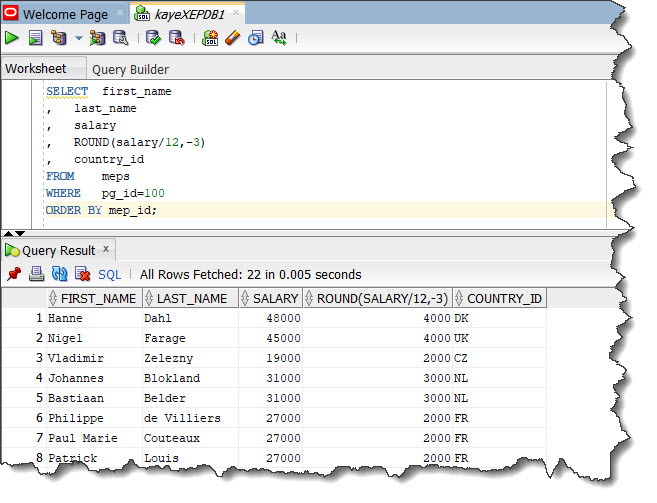Sort by the SALARY column header
This screenshot has height=503, width=657.
click(271, 298)
